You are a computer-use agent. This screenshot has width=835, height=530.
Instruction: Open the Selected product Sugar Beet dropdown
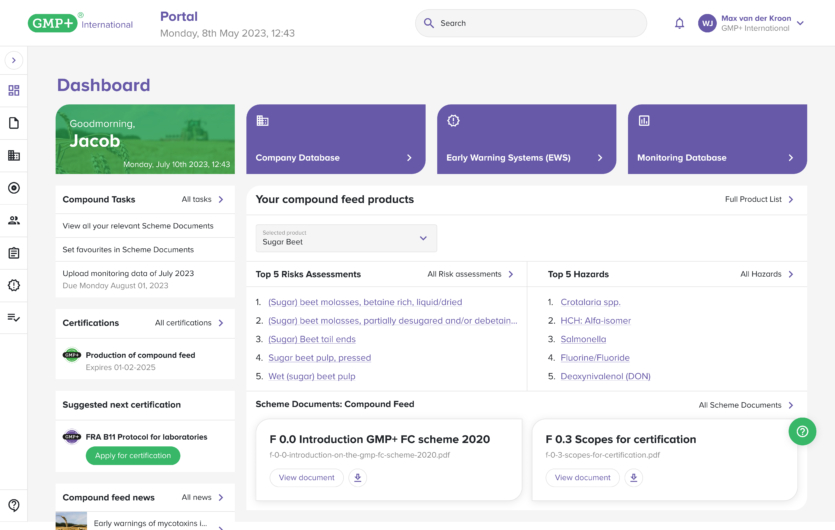click(x=346, y=238)
